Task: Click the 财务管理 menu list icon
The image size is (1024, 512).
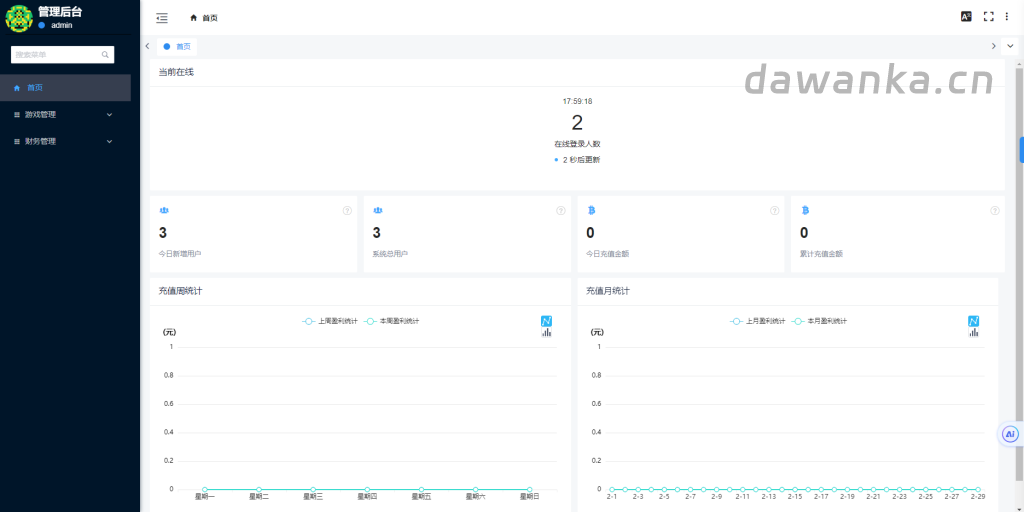Action: click(18, 141)
